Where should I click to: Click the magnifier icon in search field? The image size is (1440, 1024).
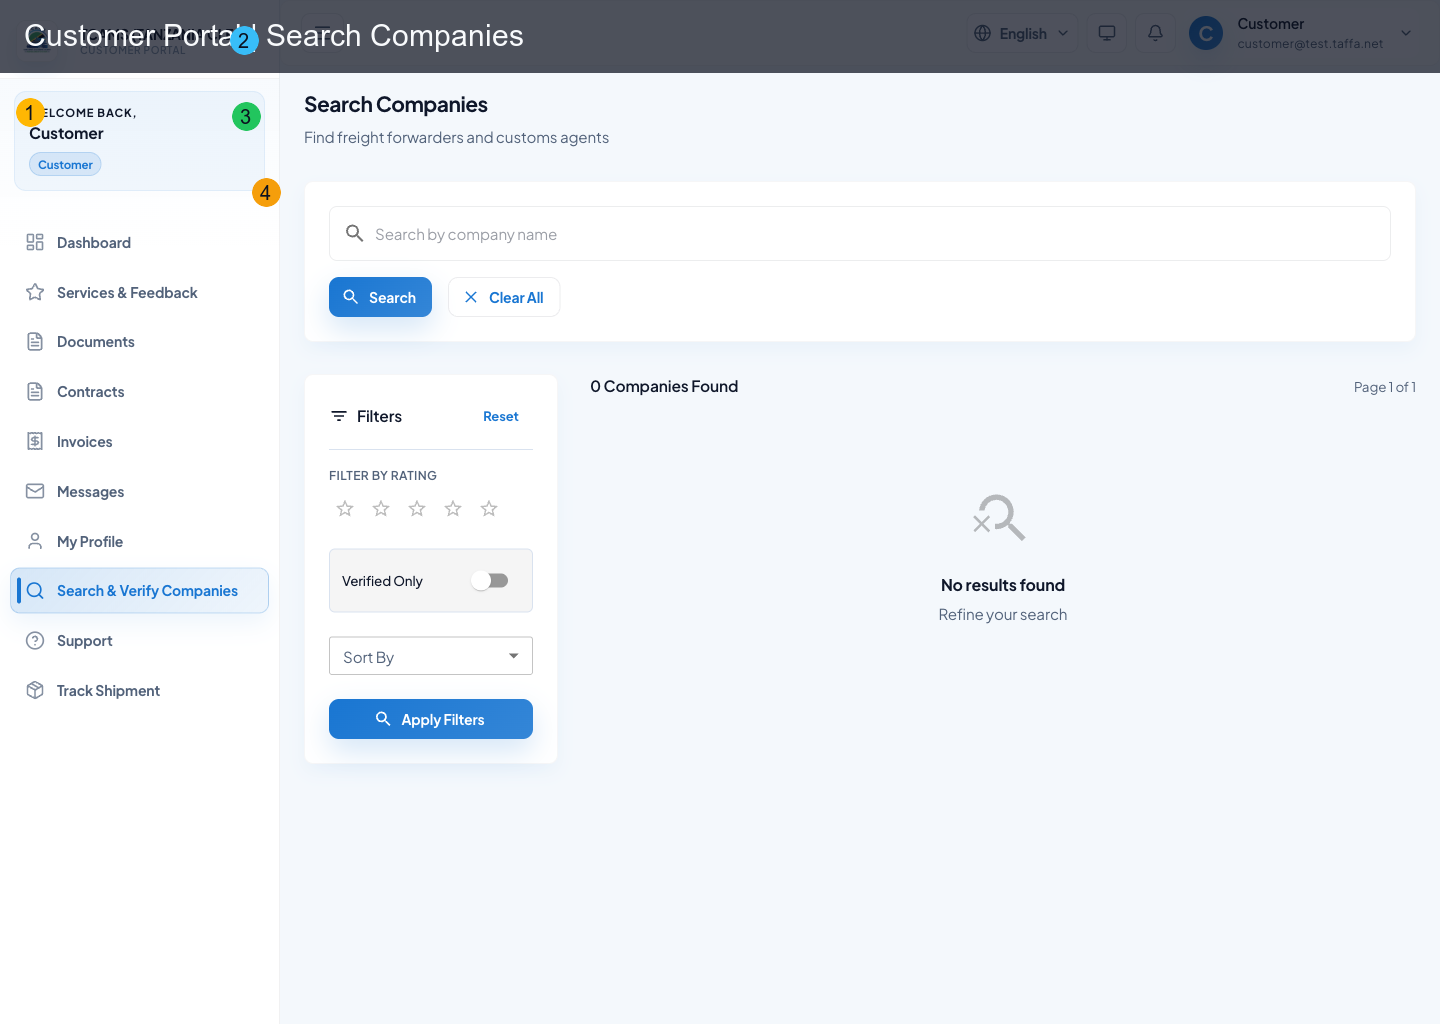354,233
